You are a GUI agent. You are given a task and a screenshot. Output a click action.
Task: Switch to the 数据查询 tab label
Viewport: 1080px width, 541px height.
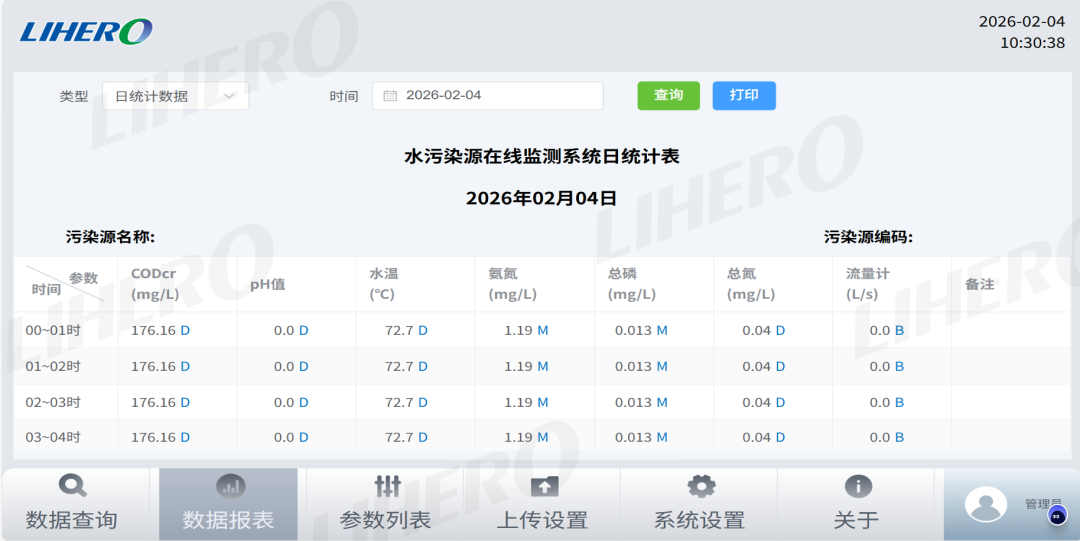pyautogui.click(x=72, y=520)
